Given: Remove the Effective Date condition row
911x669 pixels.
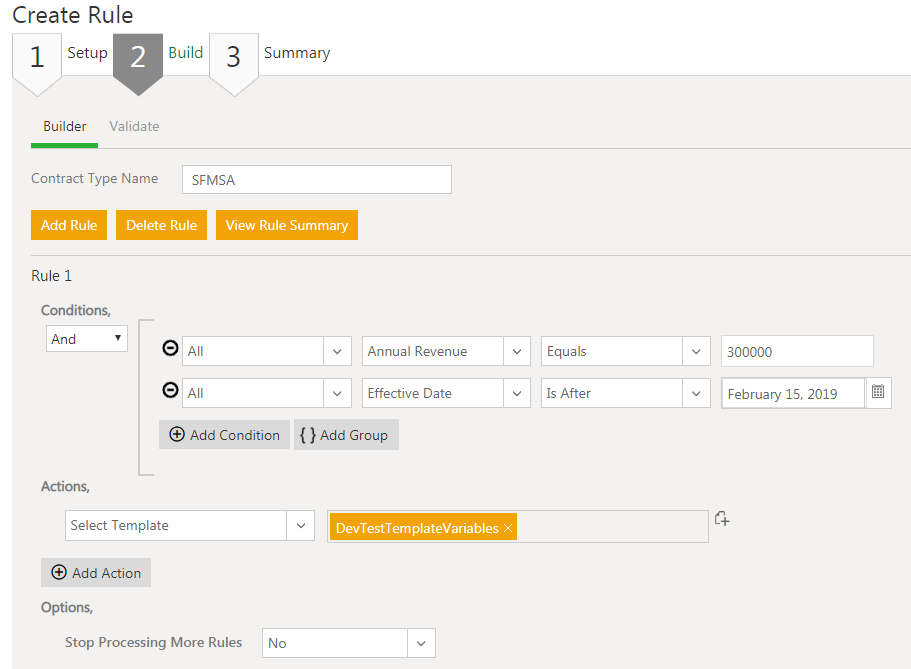Looking at the screenshot, I should (x=170, y=392).
